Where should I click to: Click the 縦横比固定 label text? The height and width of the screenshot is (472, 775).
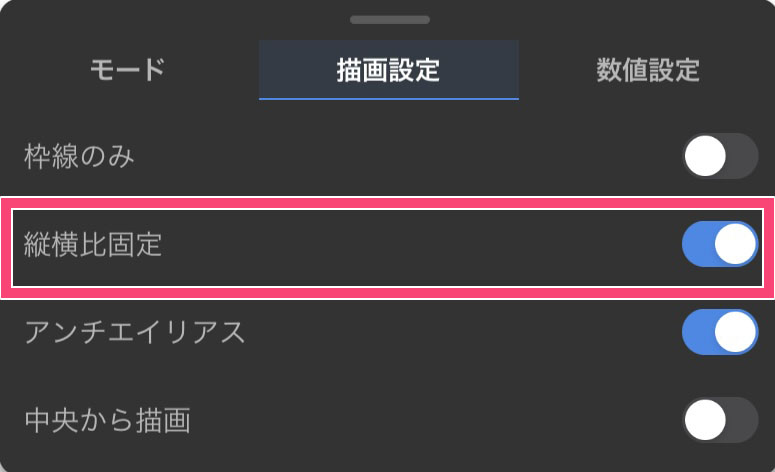pos(93,246)
